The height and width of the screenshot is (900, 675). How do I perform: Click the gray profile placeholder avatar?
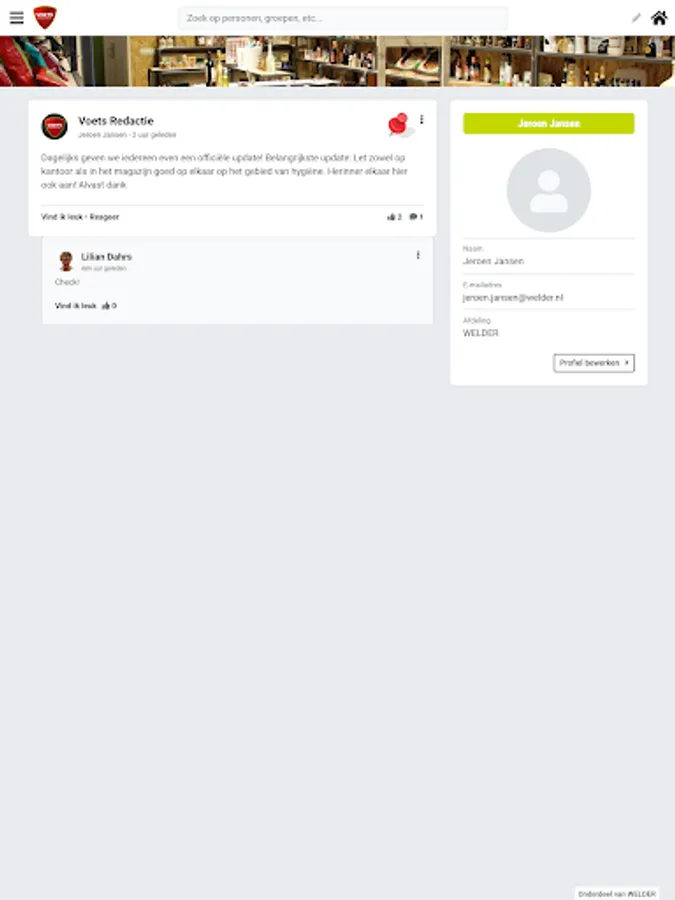(549, 190)
